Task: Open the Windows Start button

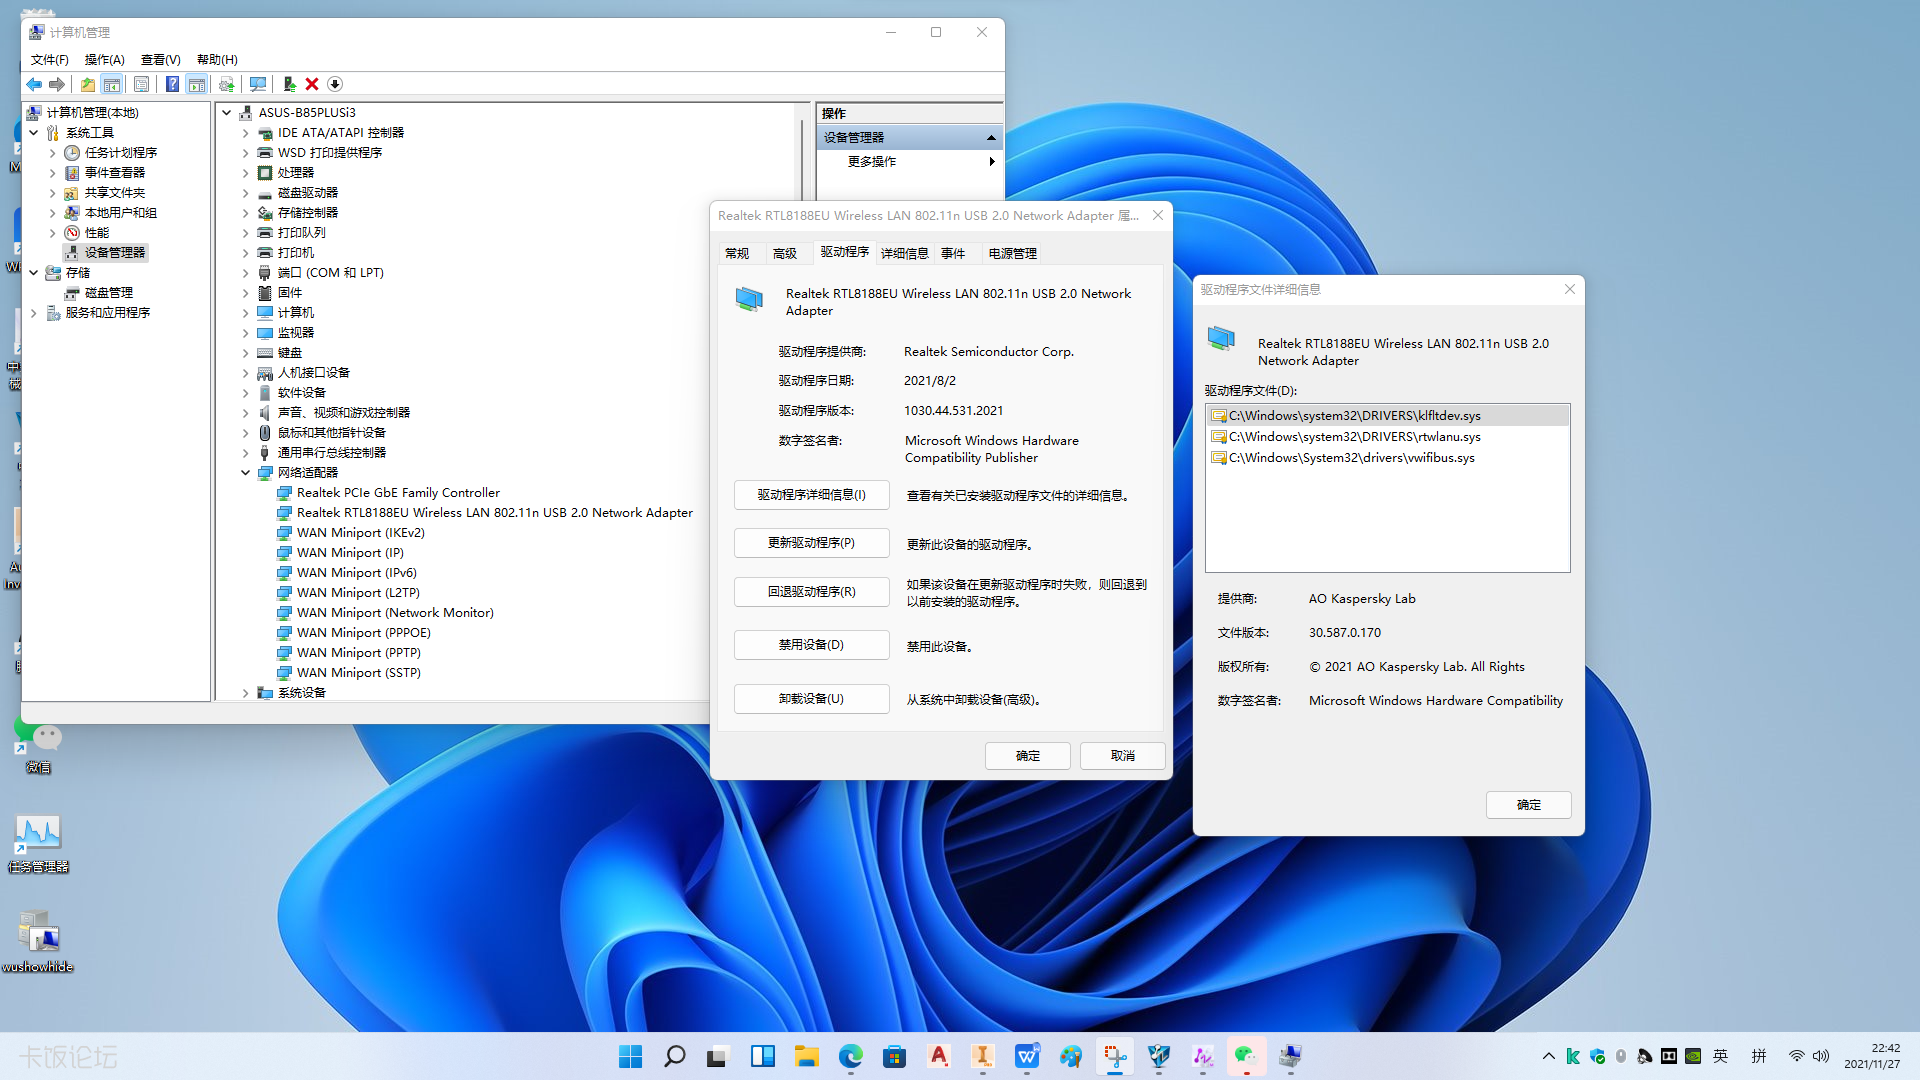Action: [631, 1056]
